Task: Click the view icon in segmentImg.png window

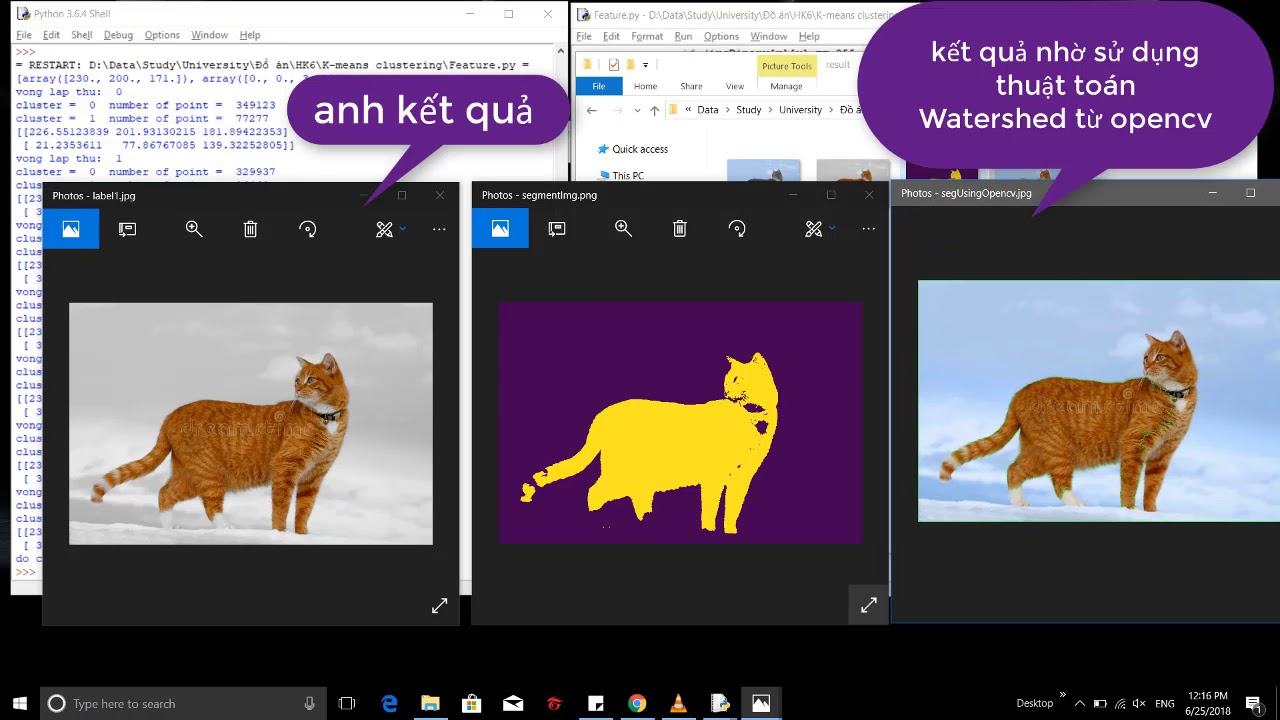Action: pyautogui.click(x=500, y=229)
